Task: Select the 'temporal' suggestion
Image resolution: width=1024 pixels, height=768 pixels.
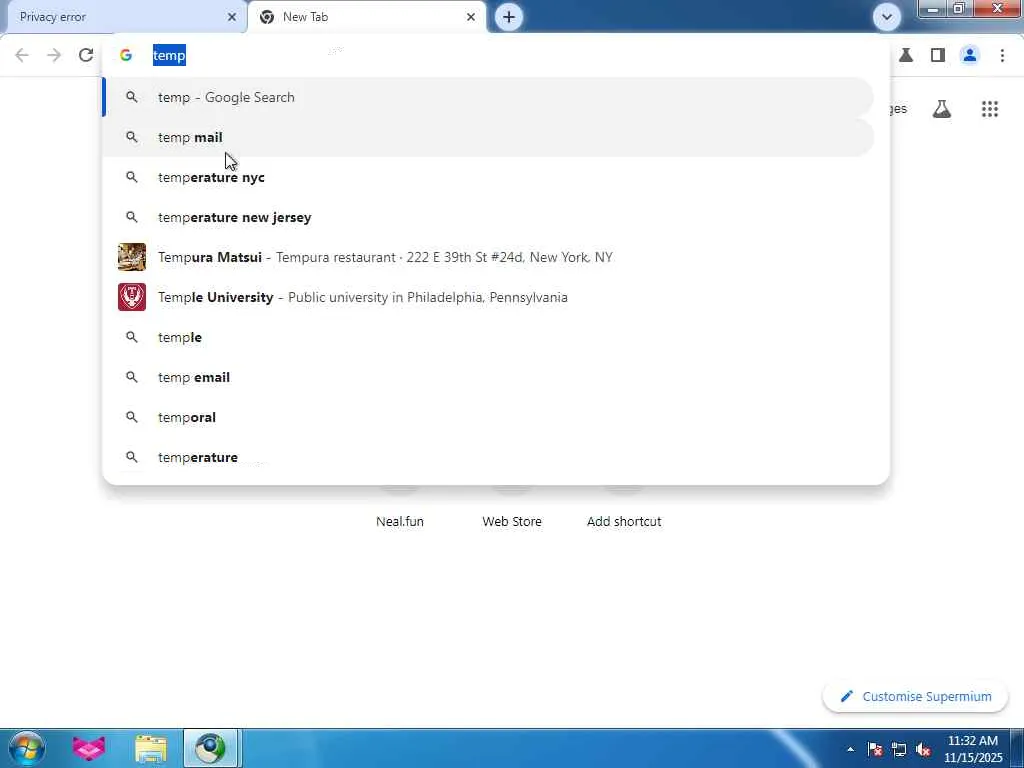Action: coord(488,417)
